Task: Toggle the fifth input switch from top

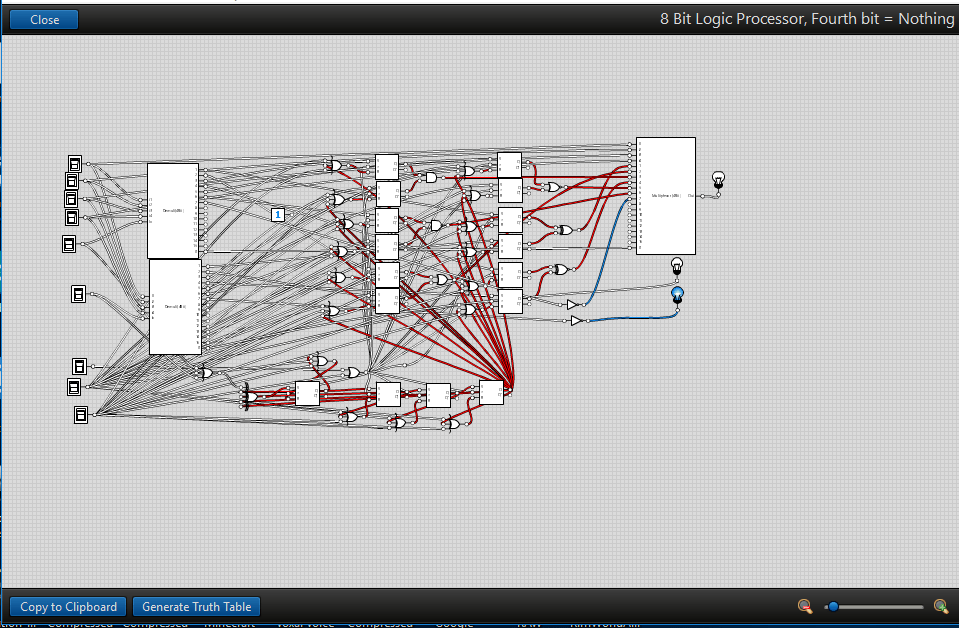Action: point(69,243)
